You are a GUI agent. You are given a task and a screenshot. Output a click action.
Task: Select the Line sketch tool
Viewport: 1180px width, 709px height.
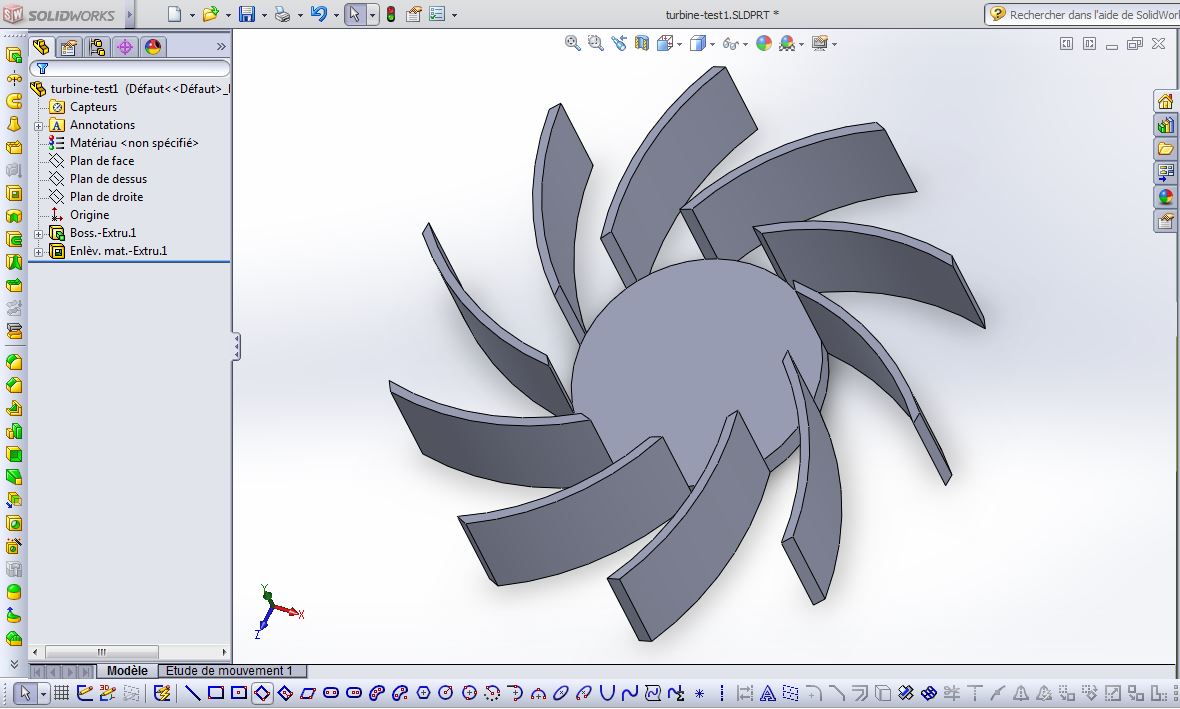click(193, 692)
